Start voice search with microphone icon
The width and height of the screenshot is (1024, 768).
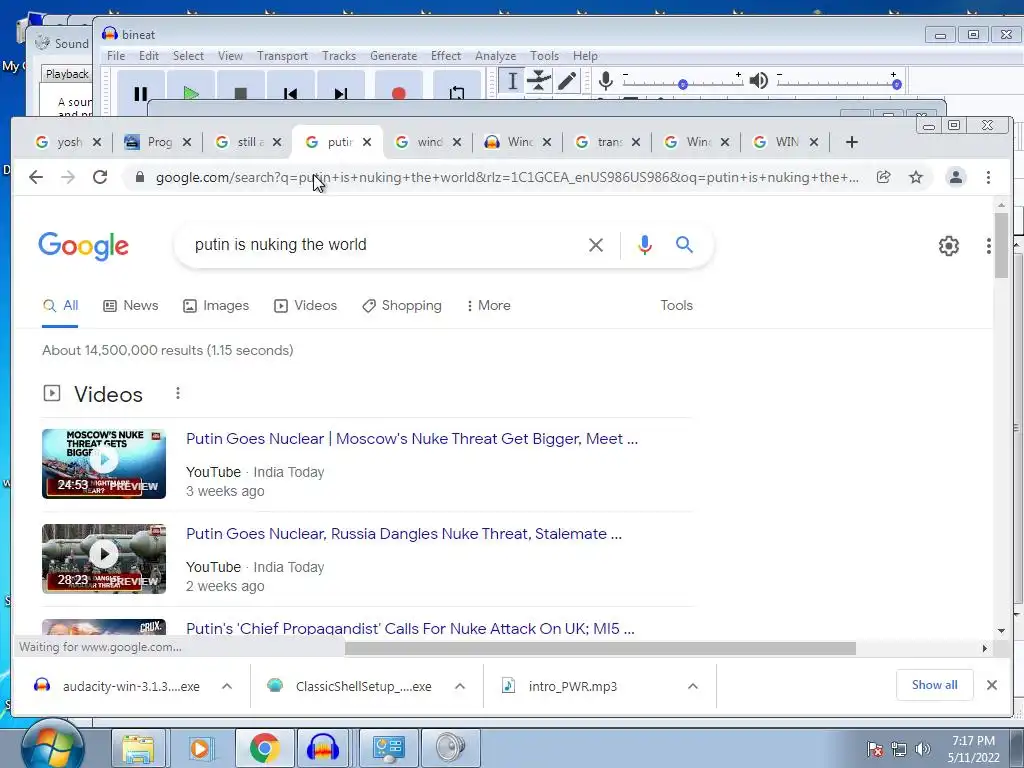point(645,245)
